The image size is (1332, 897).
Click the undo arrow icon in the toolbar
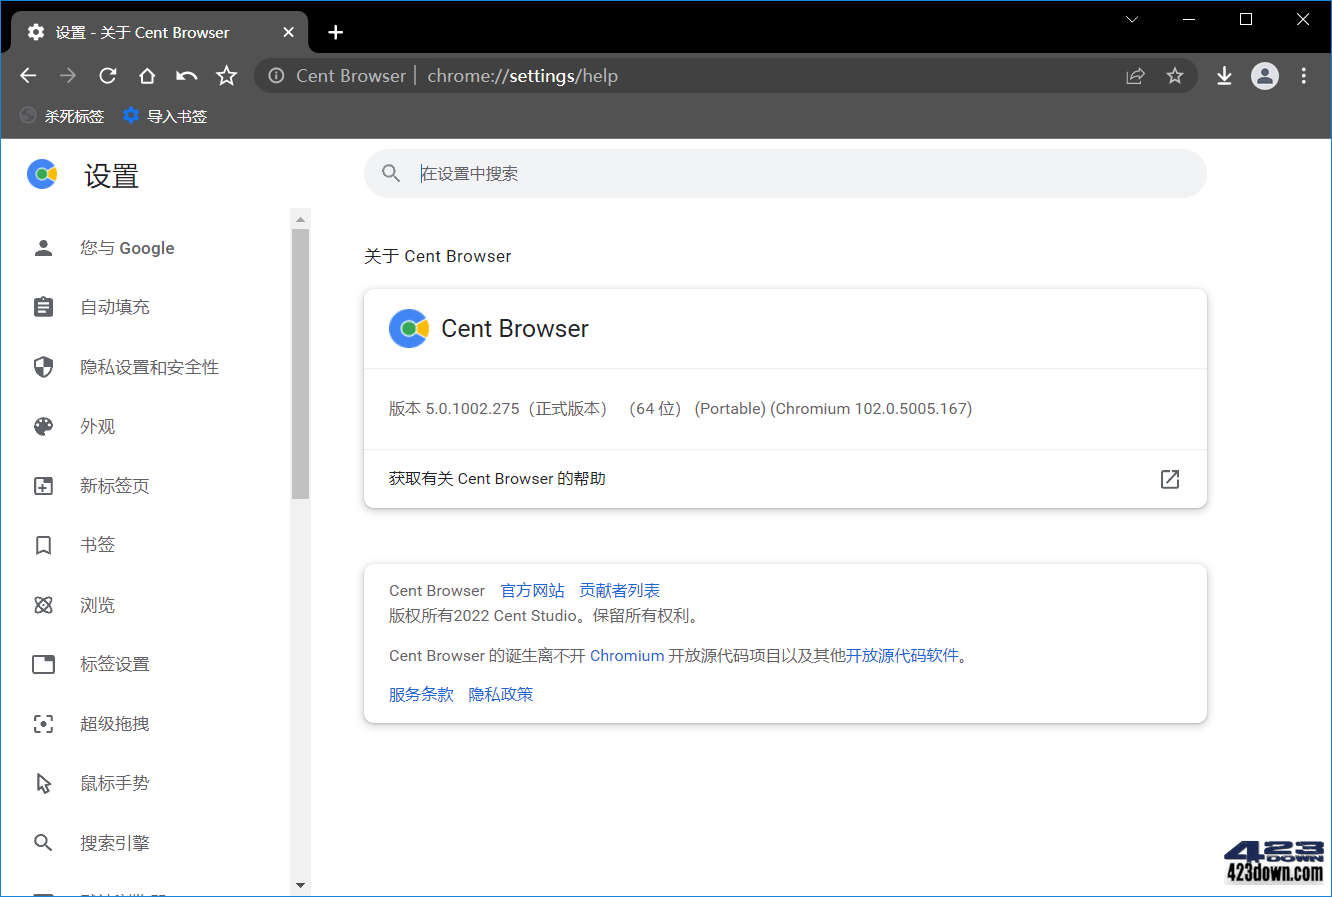click(x=187, y=75)
